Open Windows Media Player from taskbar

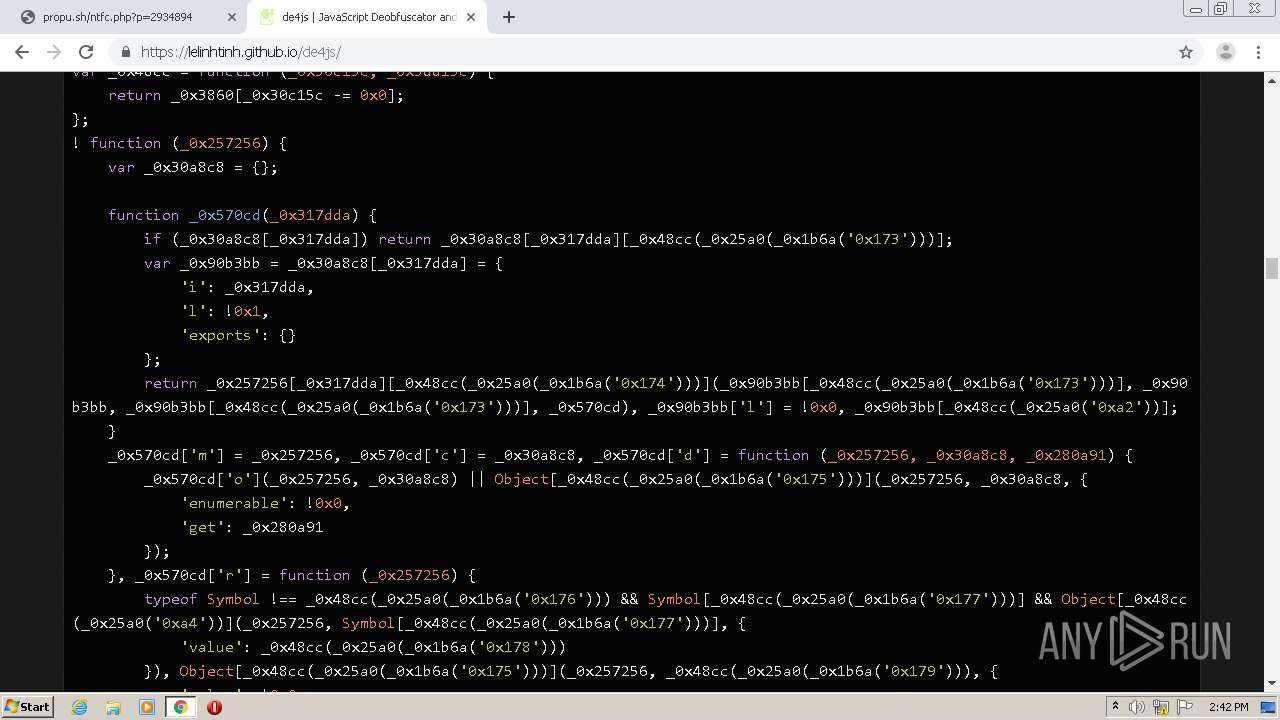pos(147,707)
